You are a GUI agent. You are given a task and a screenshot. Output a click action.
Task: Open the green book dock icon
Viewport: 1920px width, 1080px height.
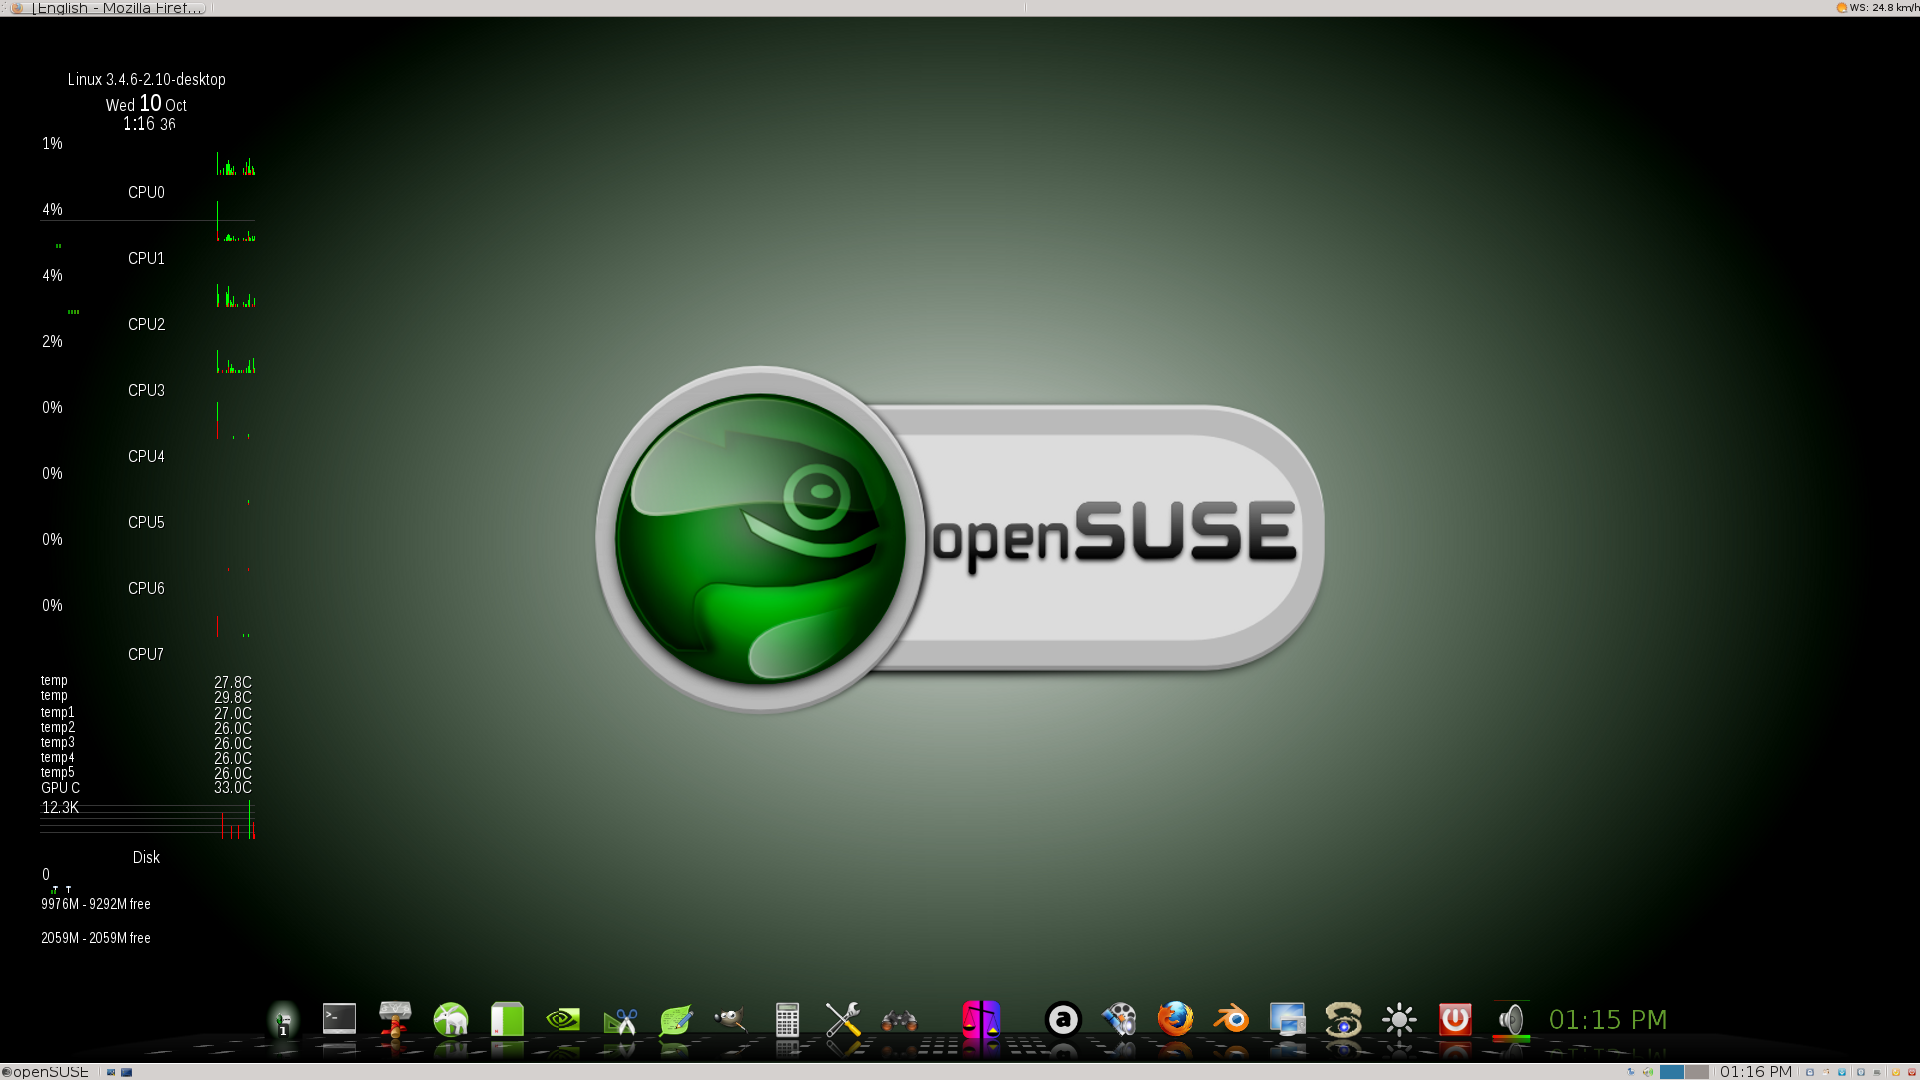pos(507,1019)
